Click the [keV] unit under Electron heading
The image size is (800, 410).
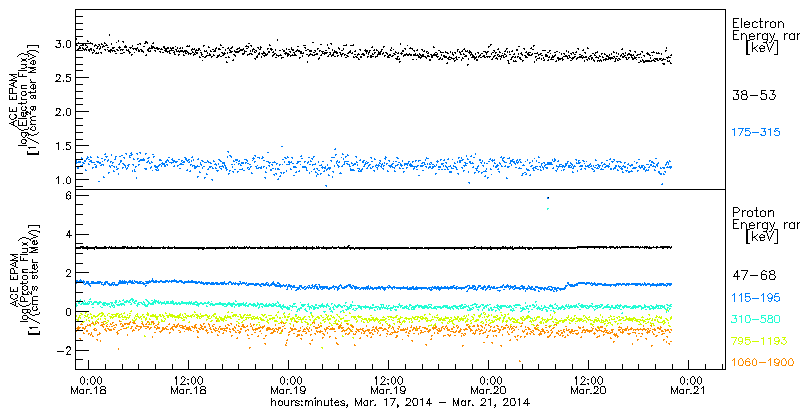click(762, 48)
